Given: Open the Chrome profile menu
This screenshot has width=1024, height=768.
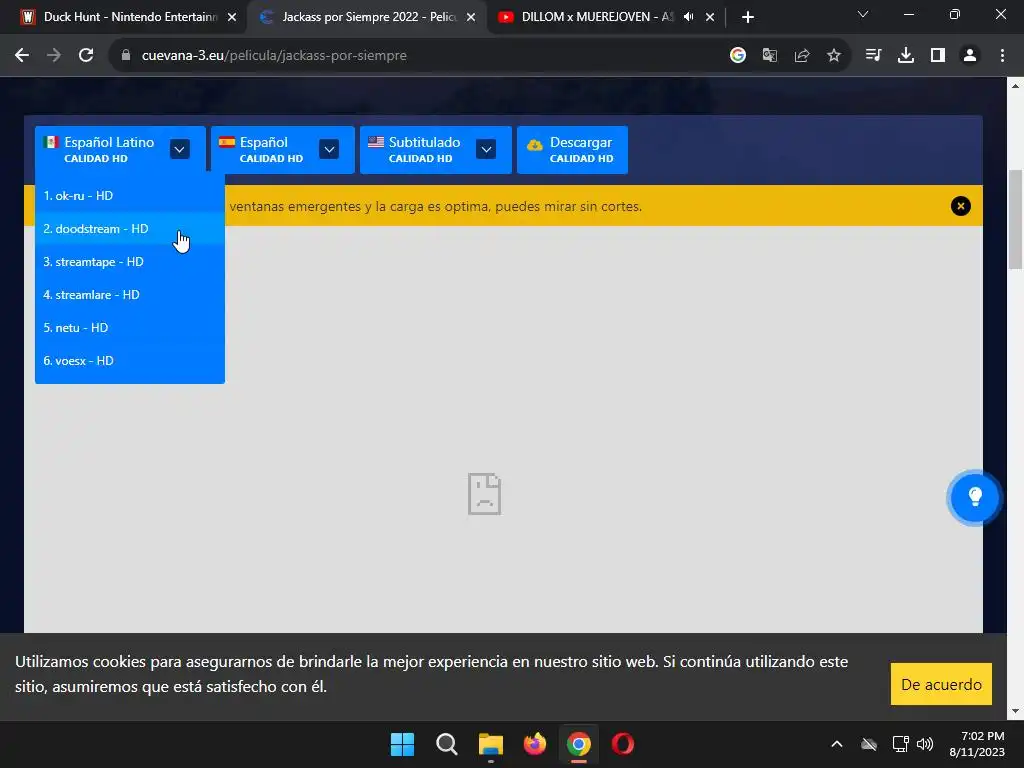Looking at the screenshot, I should point(970,56).
